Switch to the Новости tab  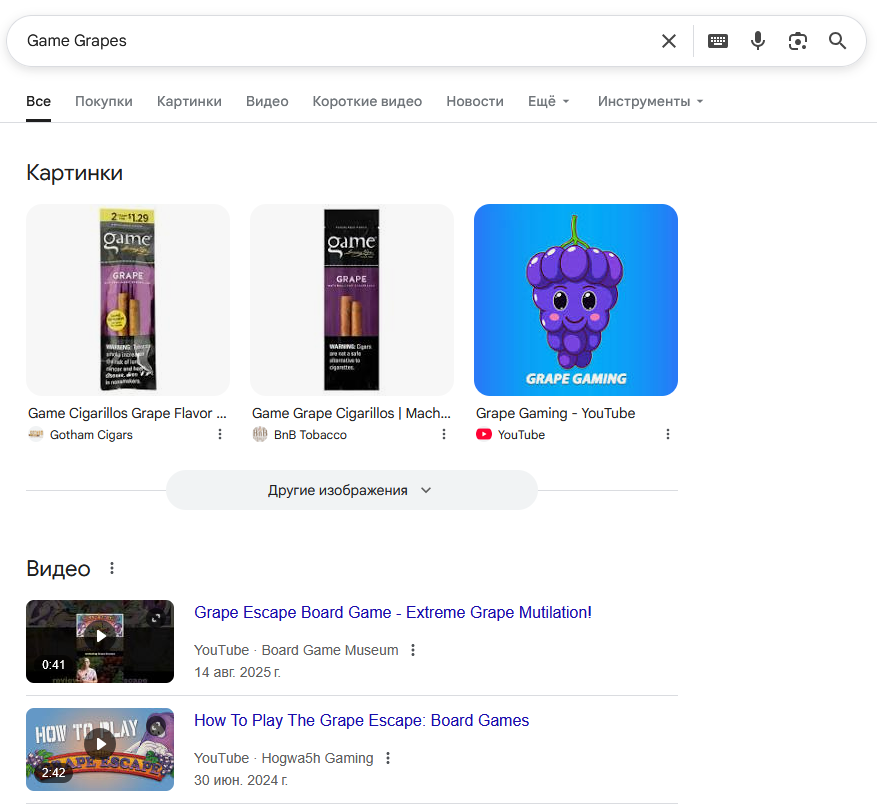pyautogui.click(x=475, y=101)
